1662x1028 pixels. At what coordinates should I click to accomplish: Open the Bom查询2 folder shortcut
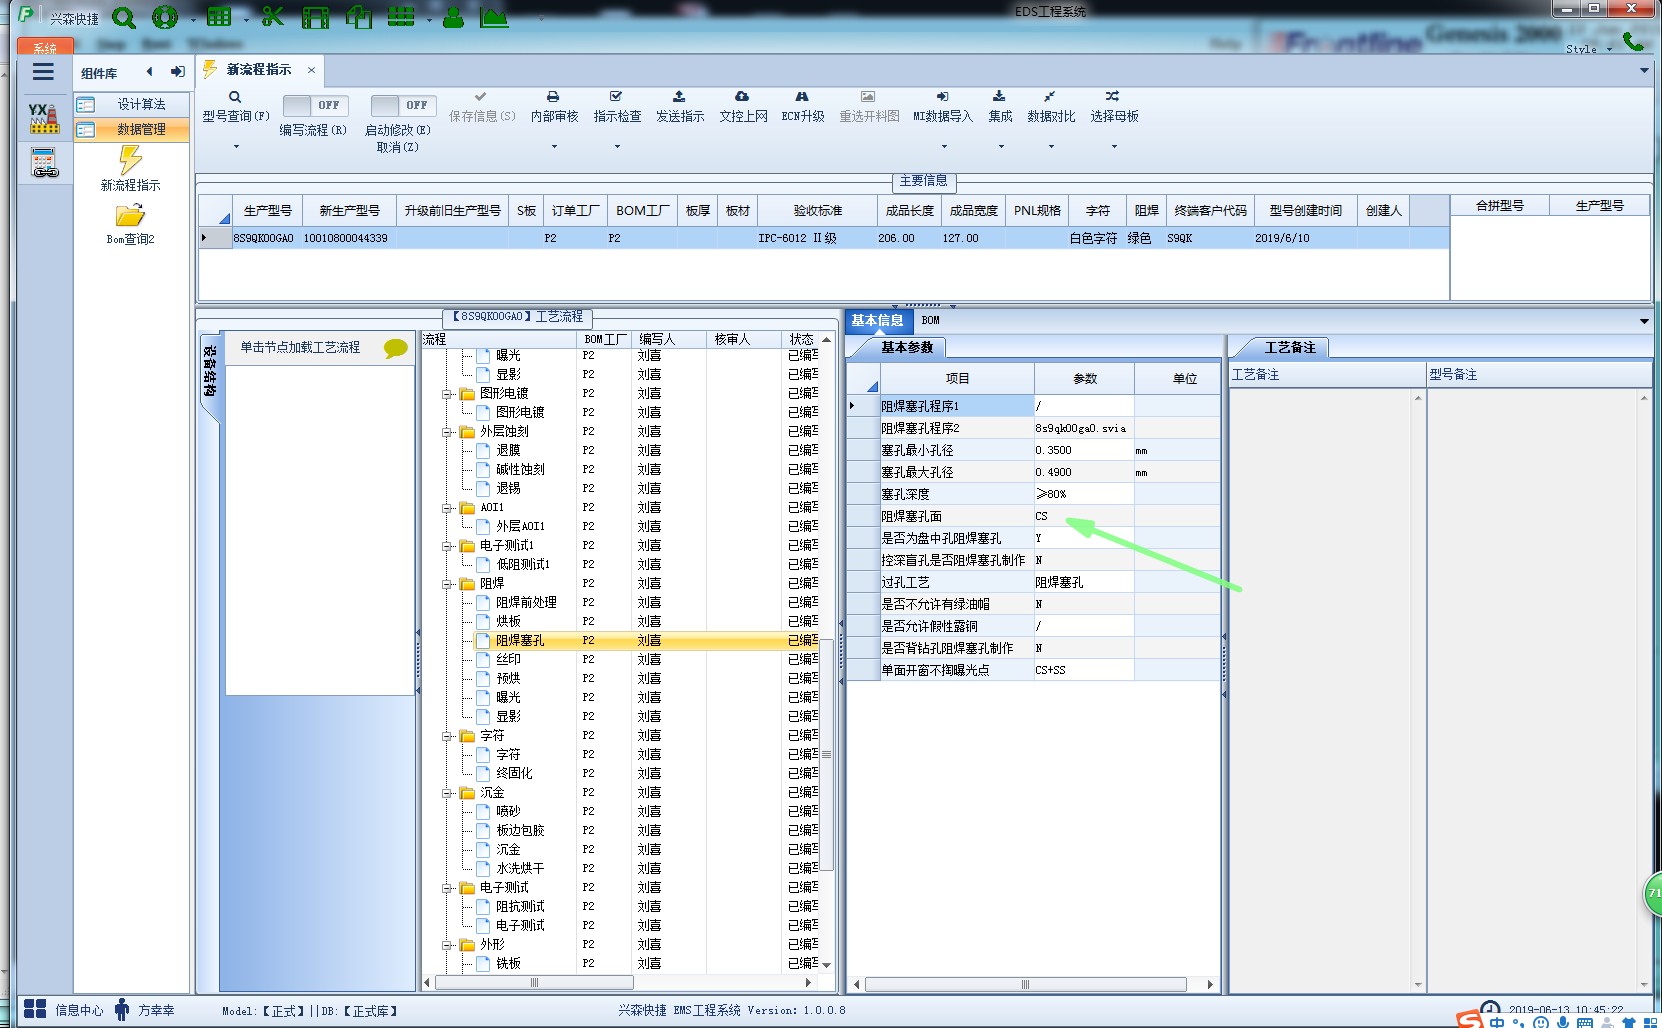tap(130, 224)
